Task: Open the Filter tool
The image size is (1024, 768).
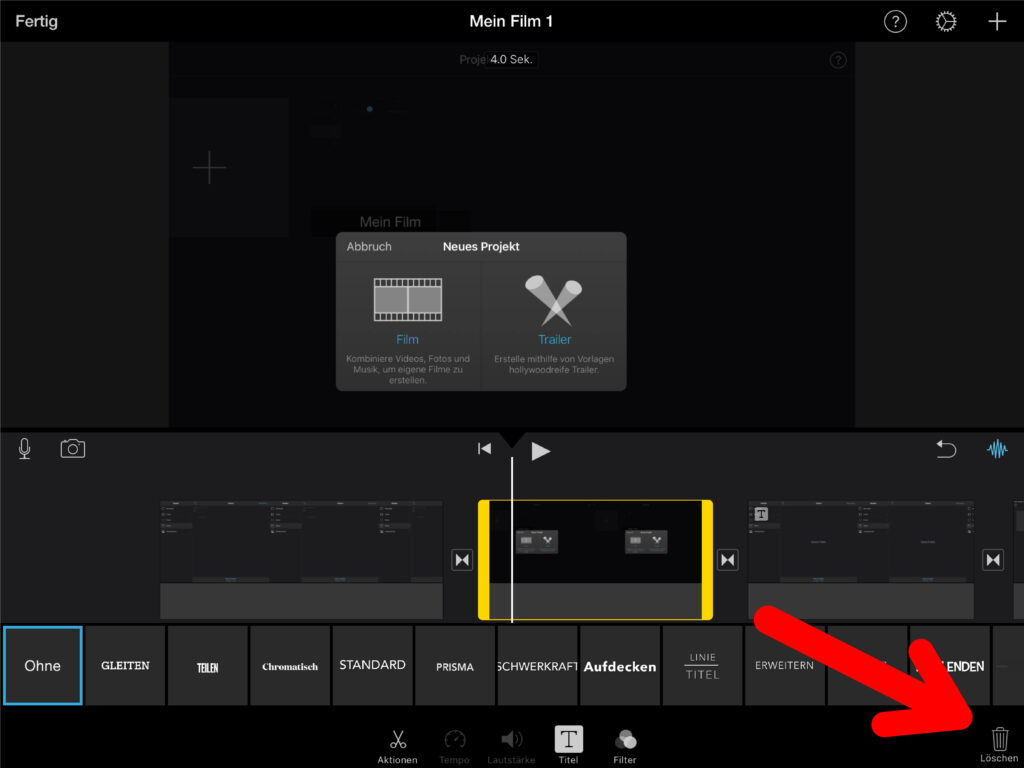Action: point(625,745)
